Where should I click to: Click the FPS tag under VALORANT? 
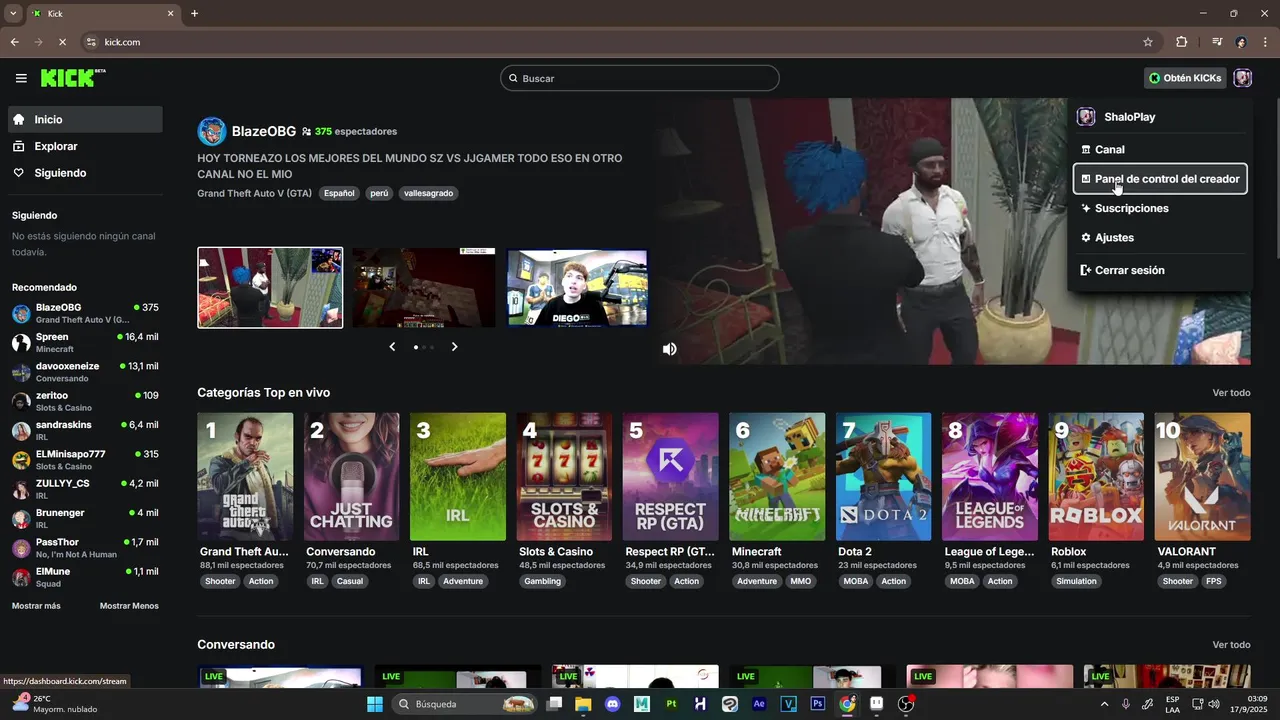1214,581
